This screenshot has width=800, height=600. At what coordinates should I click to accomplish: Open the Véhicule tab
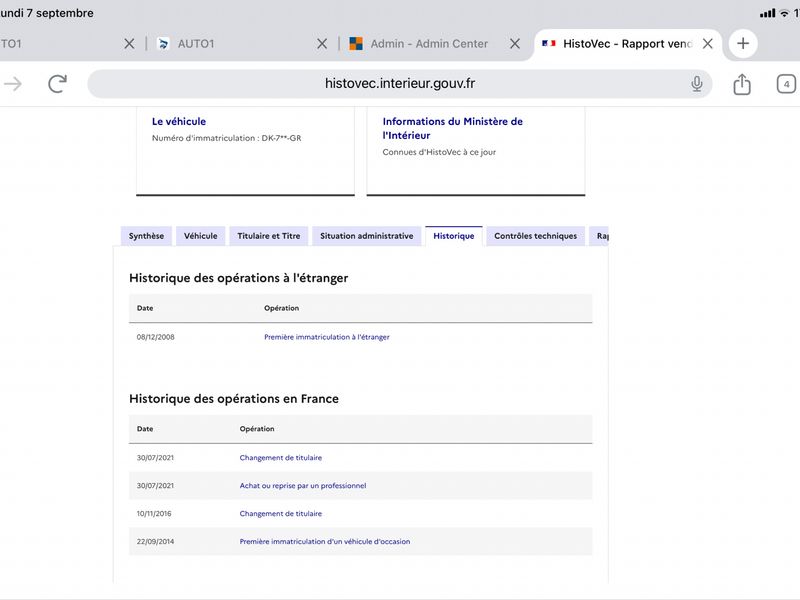pos(201,236)
